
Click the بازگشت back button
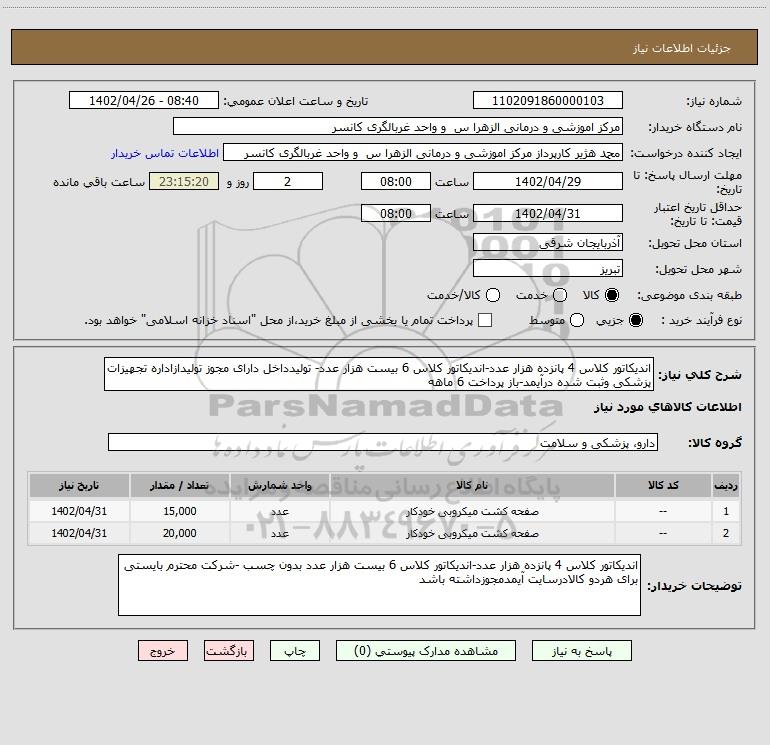[229, 651]
